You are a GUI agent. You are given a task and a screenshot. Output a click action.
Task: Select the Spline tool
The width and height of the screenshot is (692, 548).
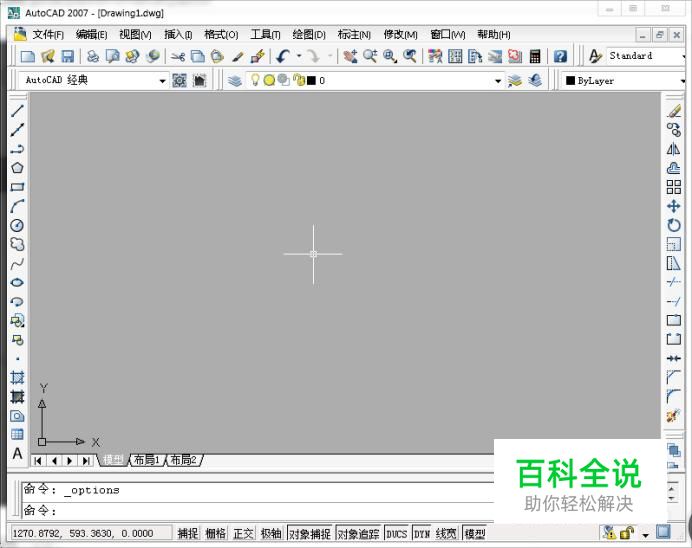pyautogui.click(x=17, y=263)
